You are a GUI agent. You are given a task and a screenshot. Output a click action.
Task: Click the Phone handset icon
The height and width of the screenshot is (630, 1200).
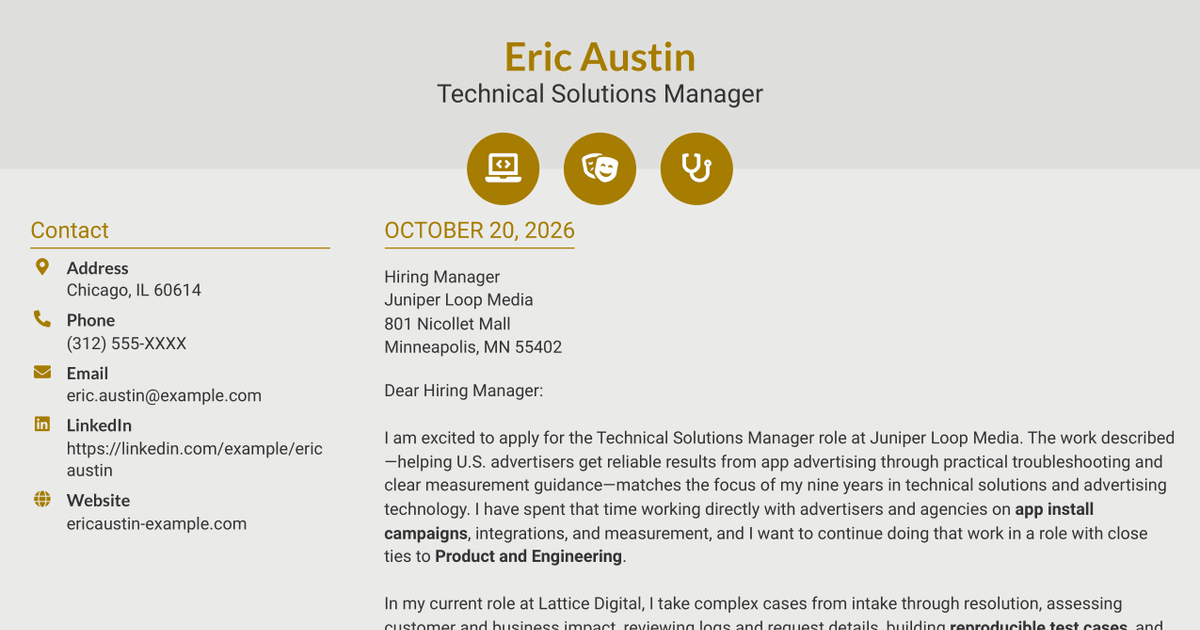(x=42, y=319)
